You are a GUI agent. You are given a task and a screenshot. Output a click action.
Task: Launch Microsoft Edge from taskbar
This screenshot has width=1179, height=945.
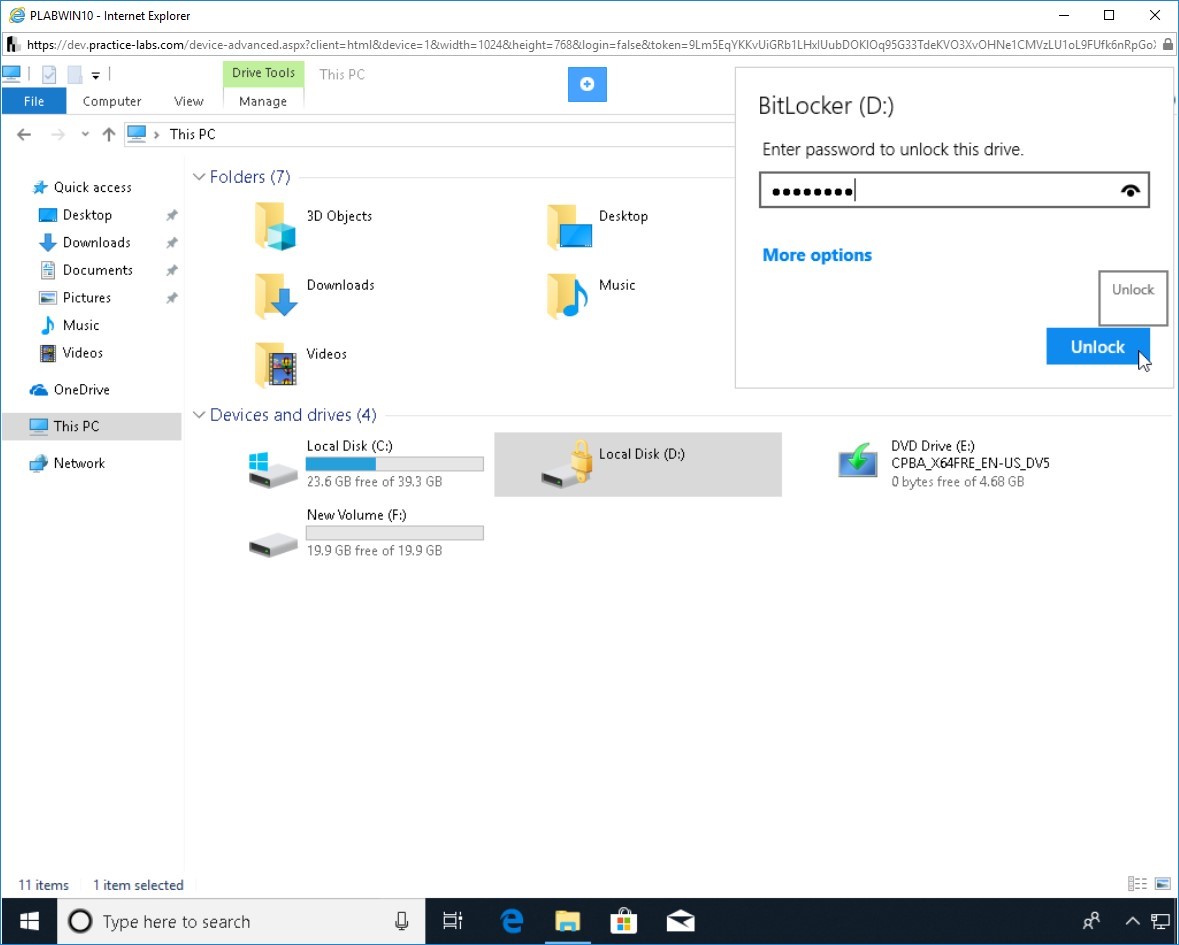click(511, 921)
